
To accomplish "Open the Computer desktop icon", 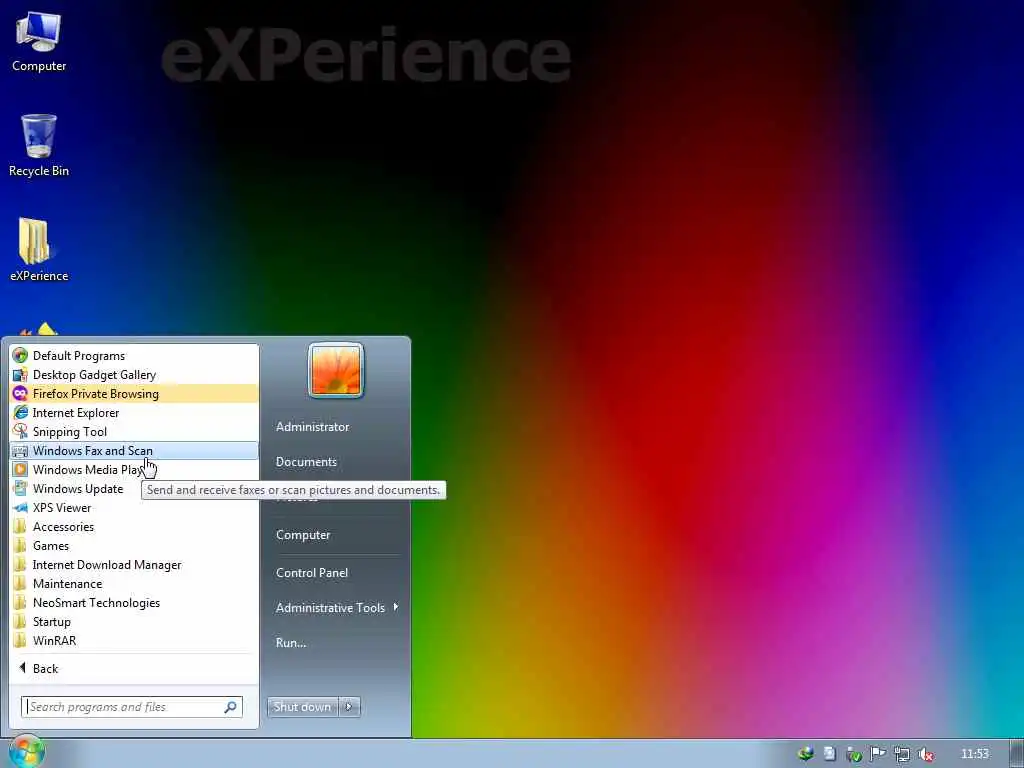I will pos(39,42).
